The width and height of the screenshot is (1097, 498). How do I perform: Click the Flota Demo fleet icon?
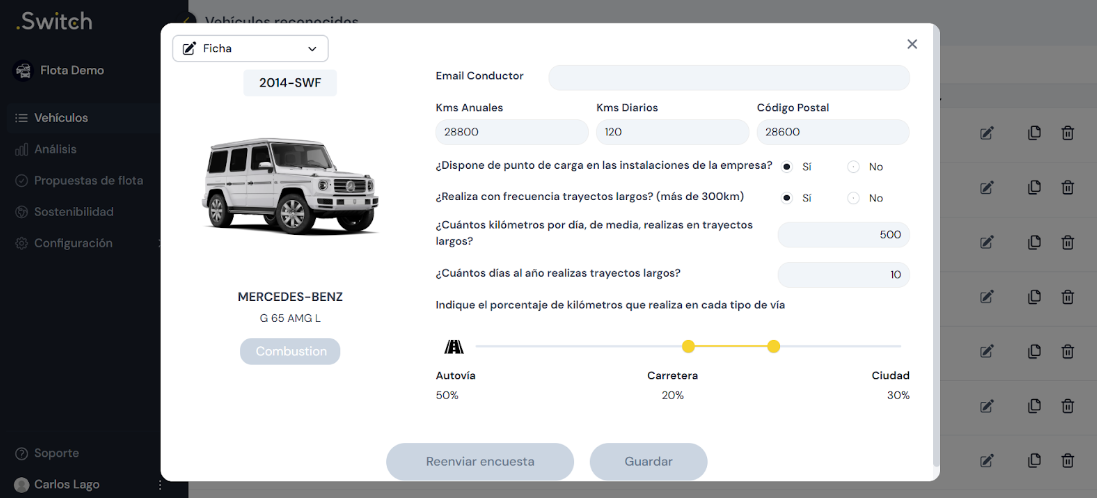pos(23,71)
